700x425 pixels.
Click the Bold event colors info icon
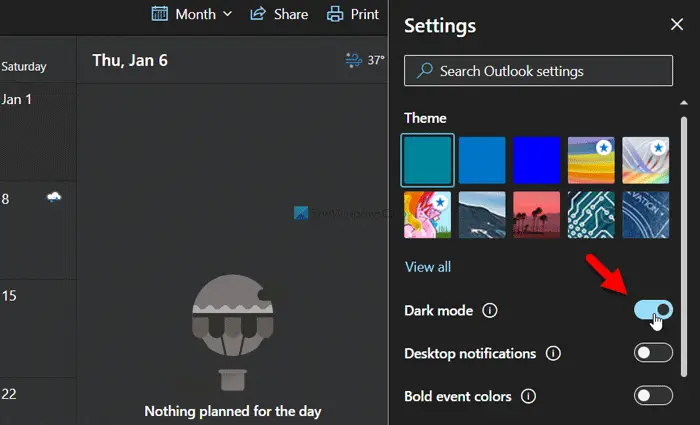pyautogui.click(x=528, y=396)
